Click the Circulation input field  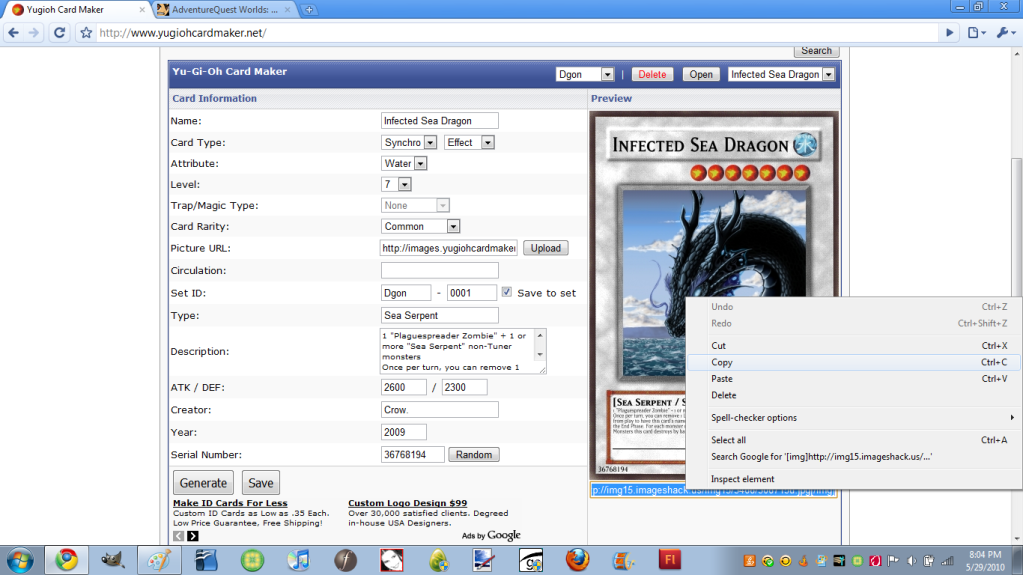click(x=439, y=271)
